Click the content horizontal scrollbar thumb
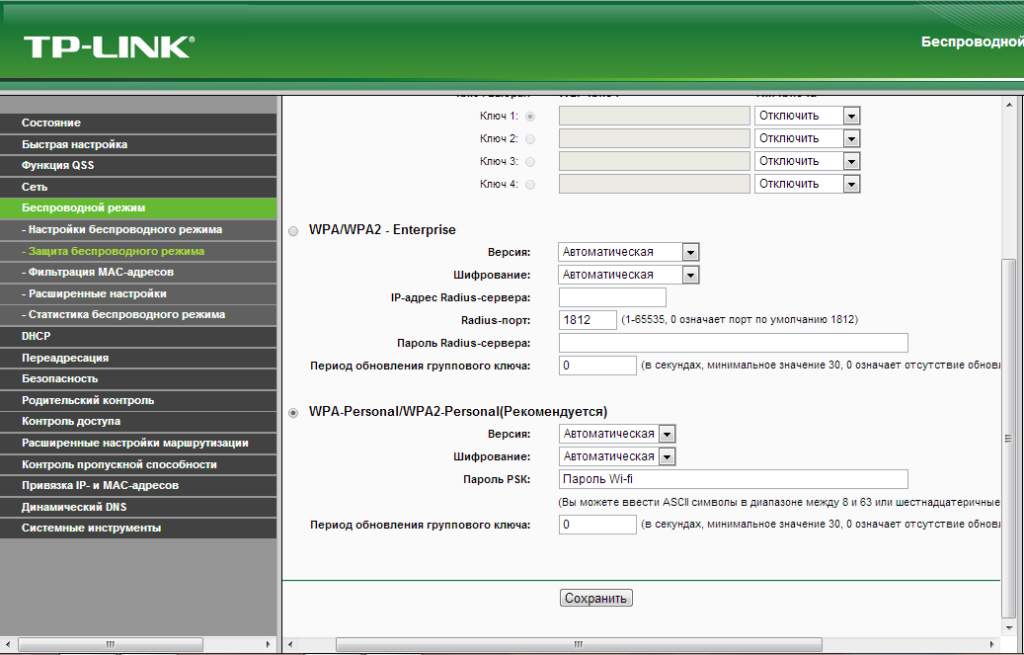The height and width of the screenshot is (655, 1024). point(578,645)
